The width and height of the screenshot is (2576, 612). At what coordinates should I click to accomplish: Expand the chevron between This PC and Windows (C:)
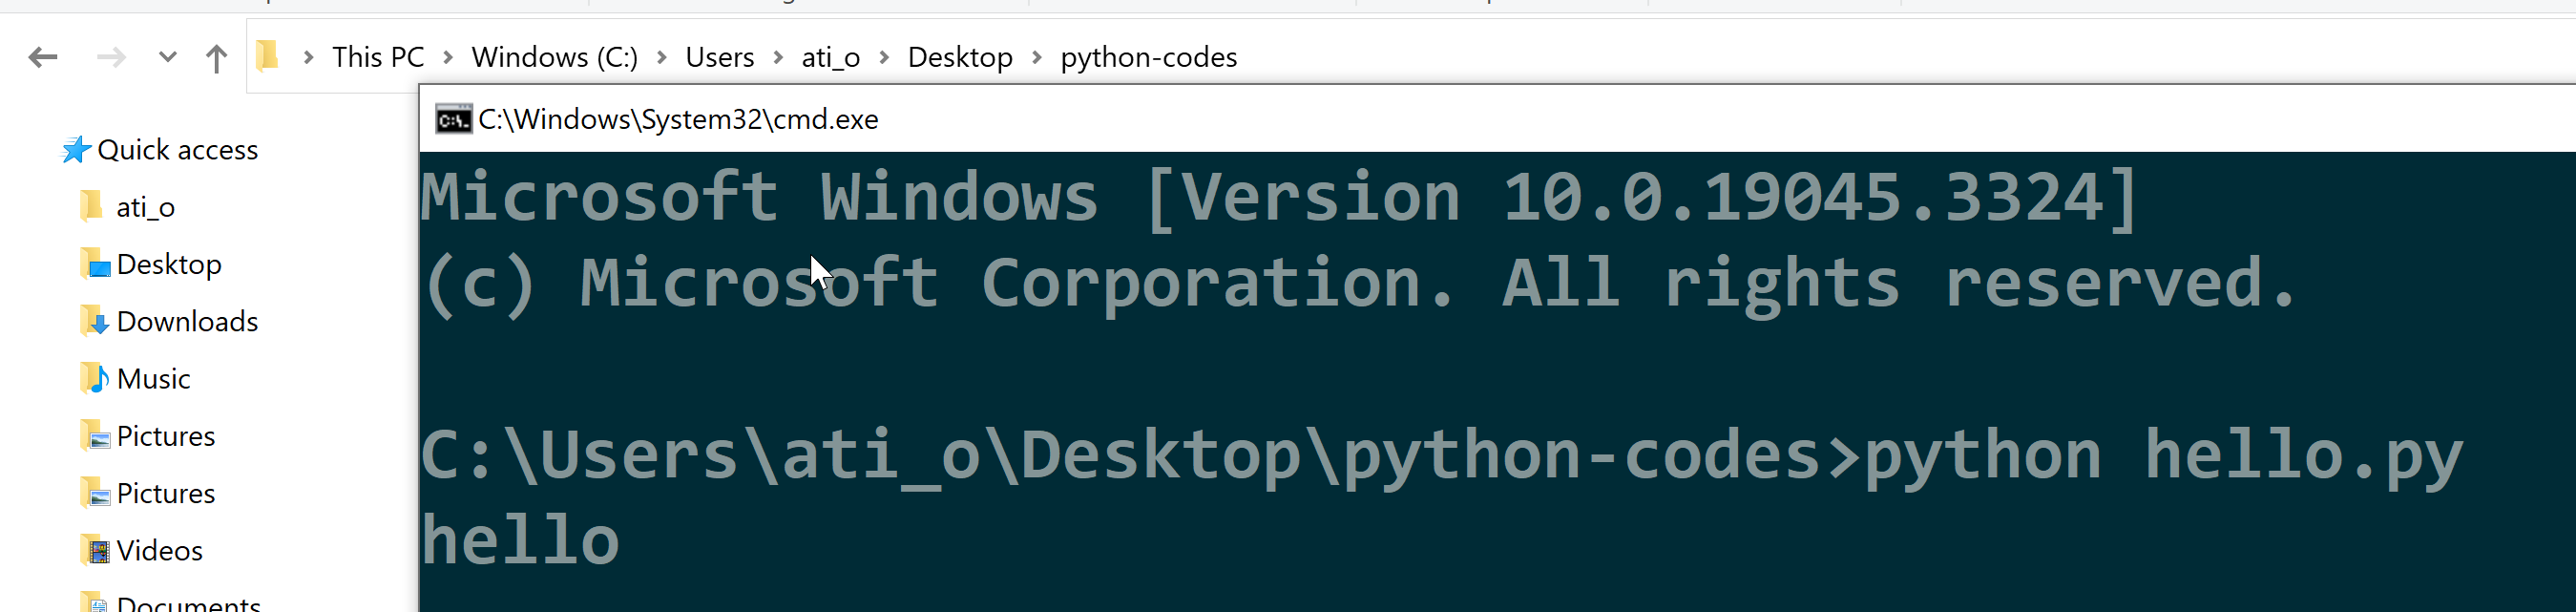[448, 58]
